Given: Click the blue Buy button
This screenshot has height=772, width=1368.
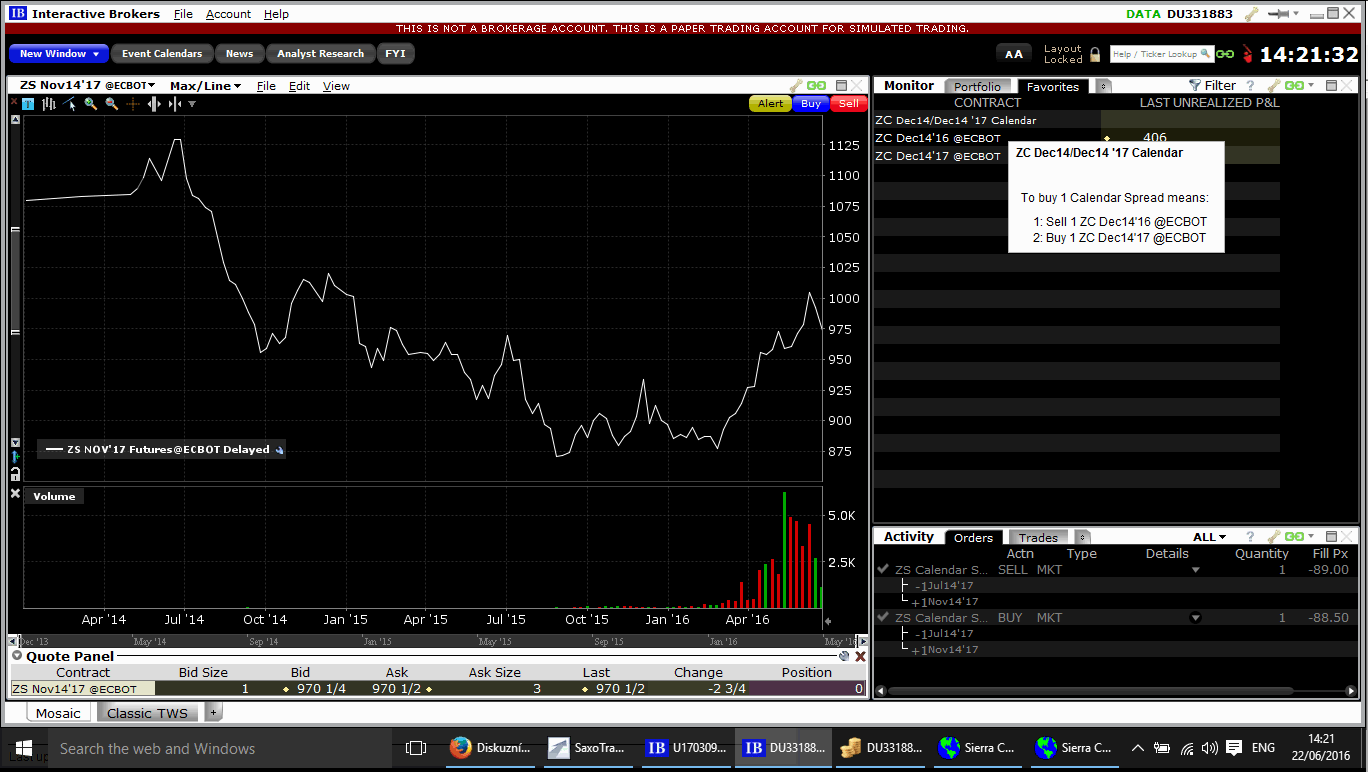Looking at the screenshot, I should pyautogui.click(x=811, y=104).
